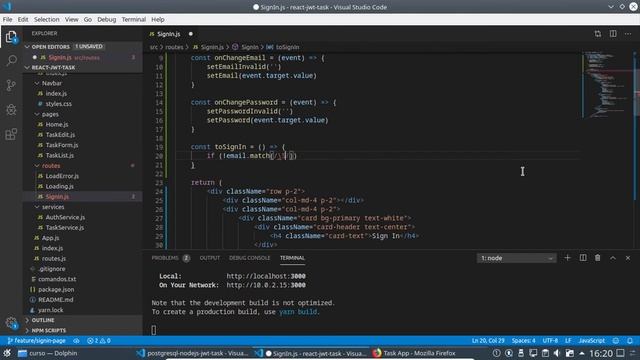
Task: Open TaskEdit.js in explorer
Action: pos(60,135)
